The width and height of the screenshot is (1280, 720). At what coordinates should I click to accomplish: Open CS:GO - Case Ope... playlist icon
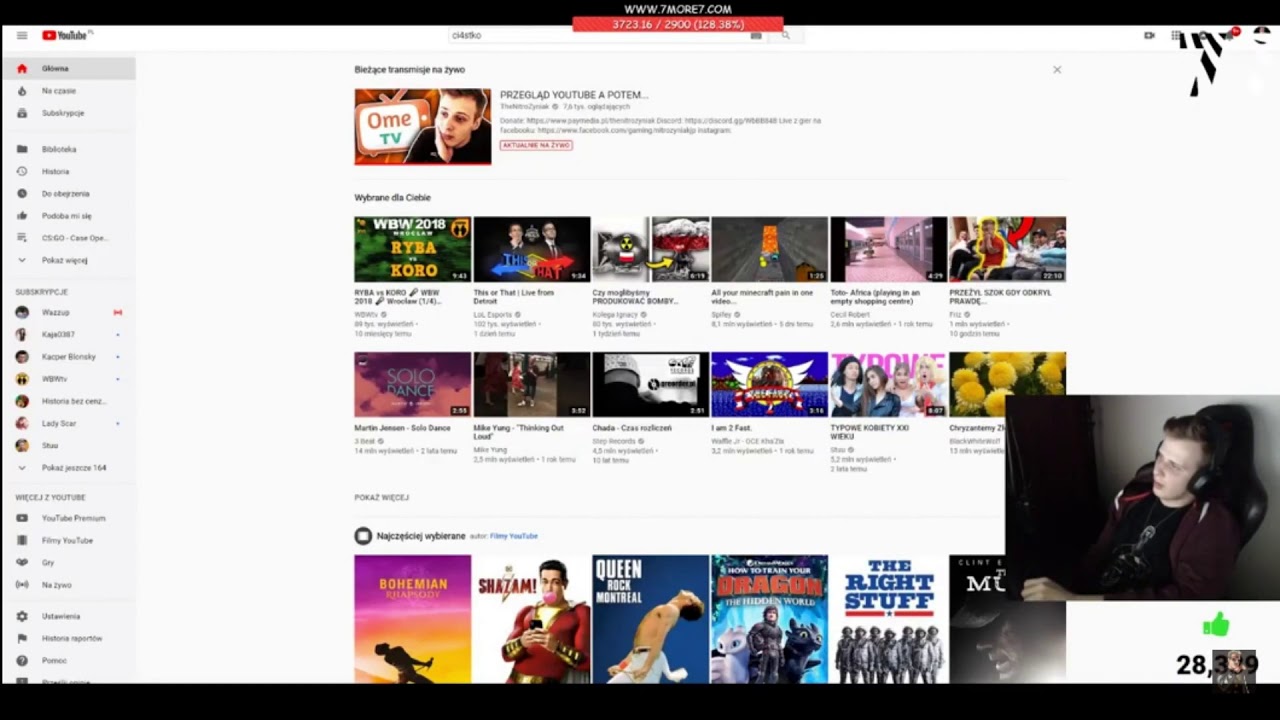coord(22,238)
